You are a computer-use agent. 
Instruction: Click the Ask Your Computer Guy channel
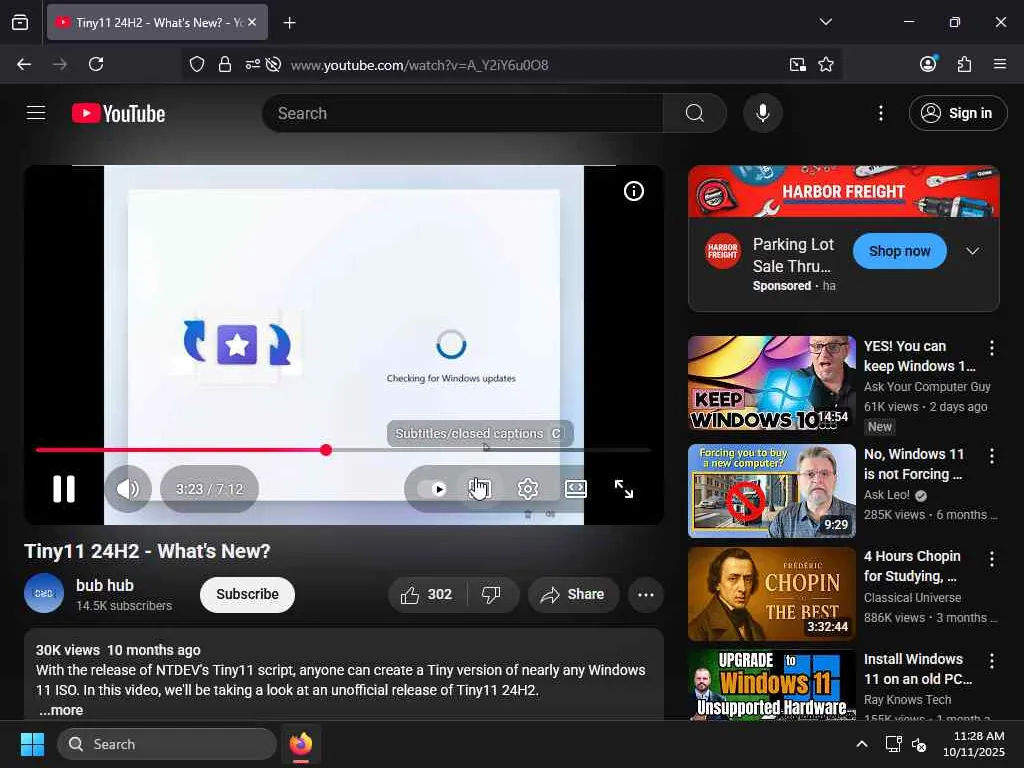927,387
